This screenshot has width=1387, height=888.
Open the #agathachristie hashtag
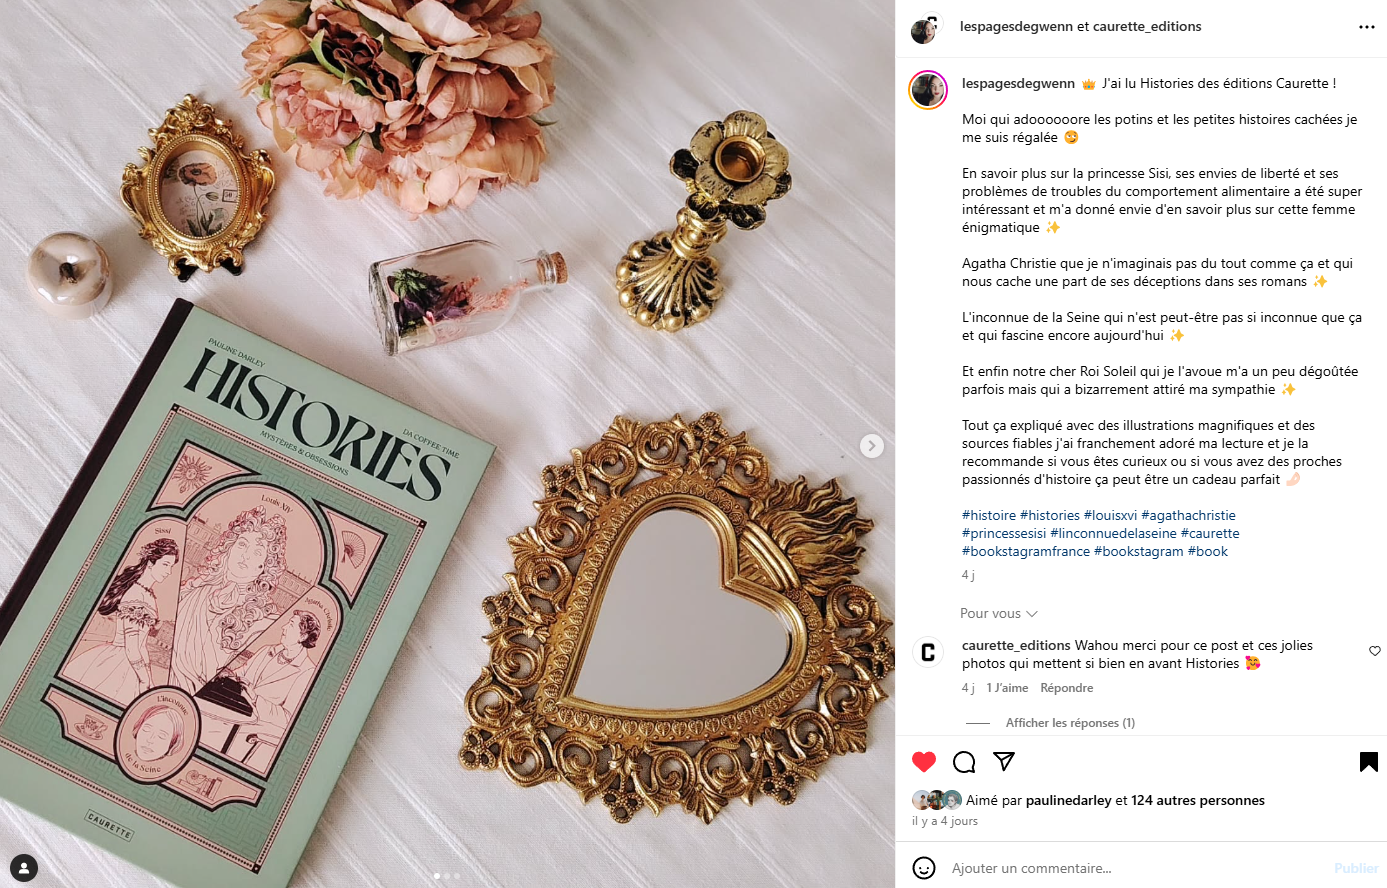(1188, 515)
